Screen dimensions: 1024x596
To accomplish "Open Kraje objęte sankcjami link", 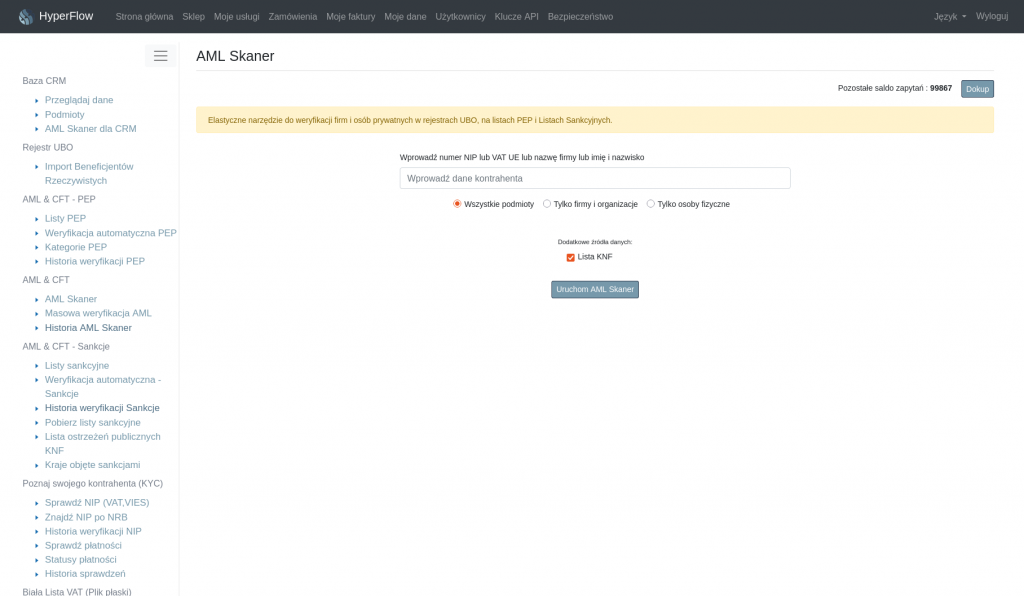I will click(x=93, y=465).
